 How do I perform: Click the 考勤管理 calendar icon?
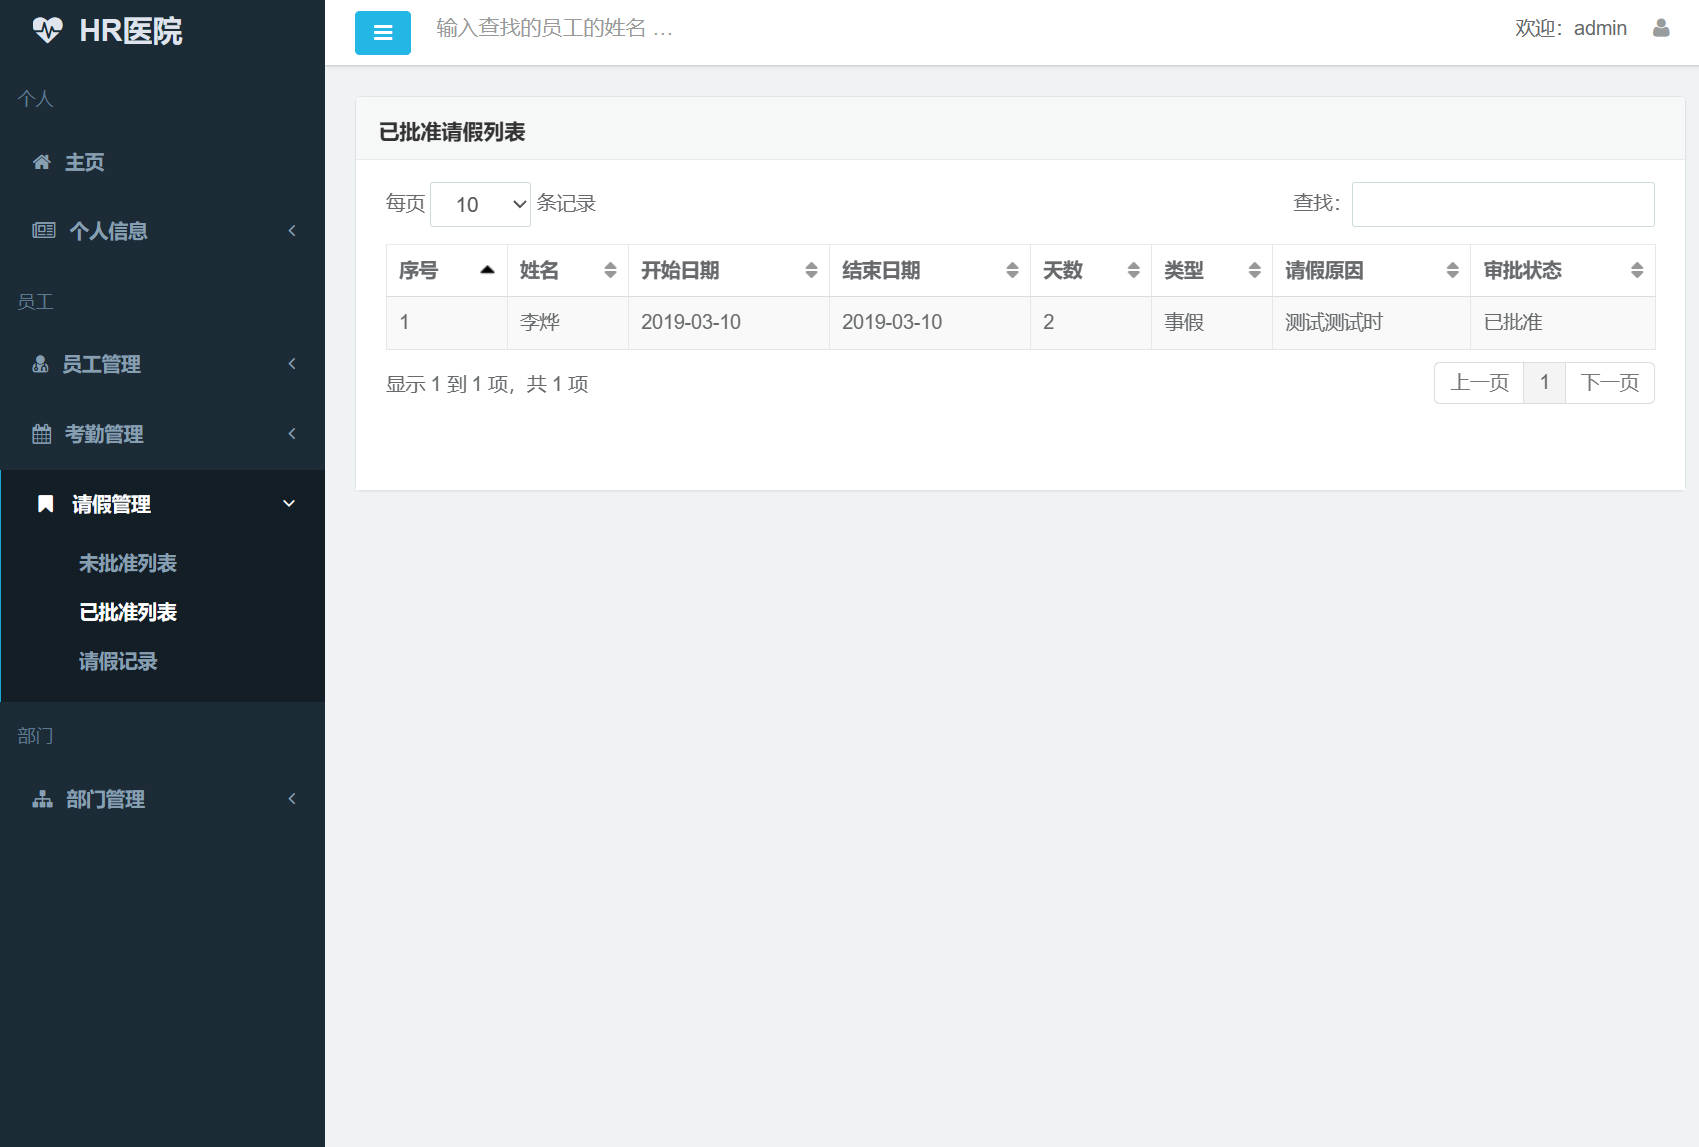coord(41,434)
